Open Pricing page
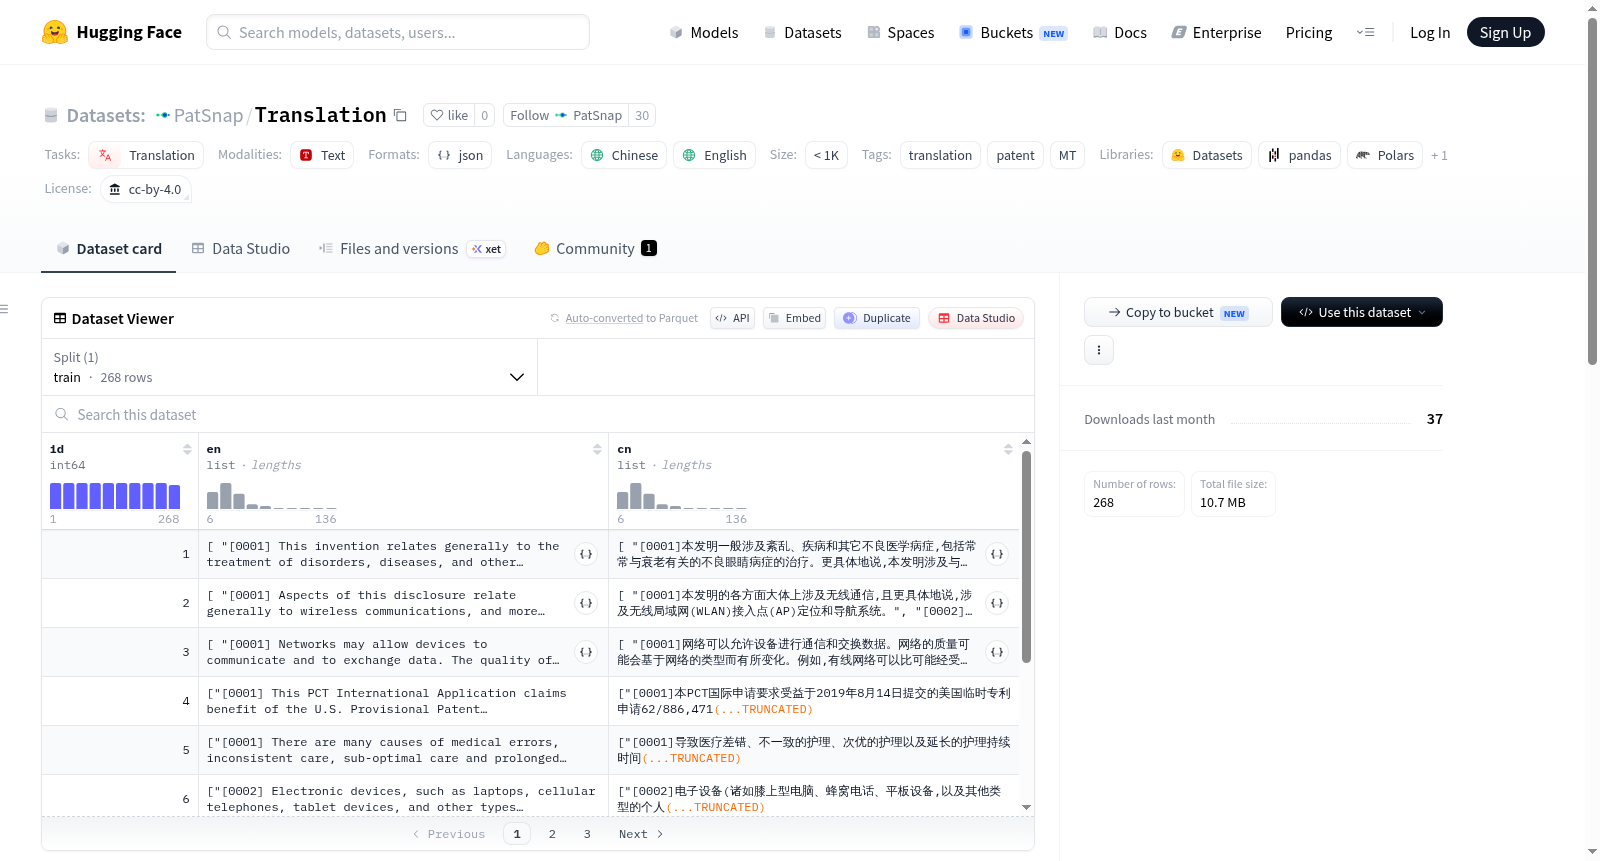 coord(1309,32)
